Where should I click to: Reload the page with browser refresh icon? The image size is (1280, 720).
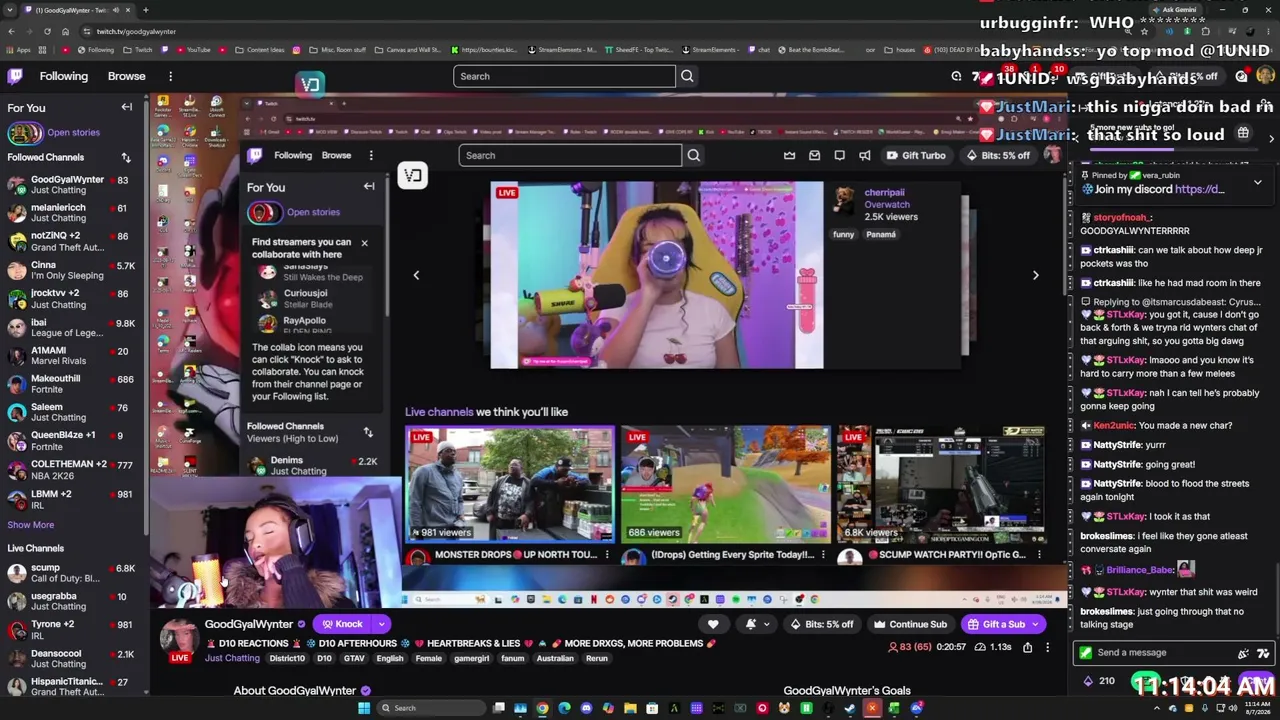46,31
